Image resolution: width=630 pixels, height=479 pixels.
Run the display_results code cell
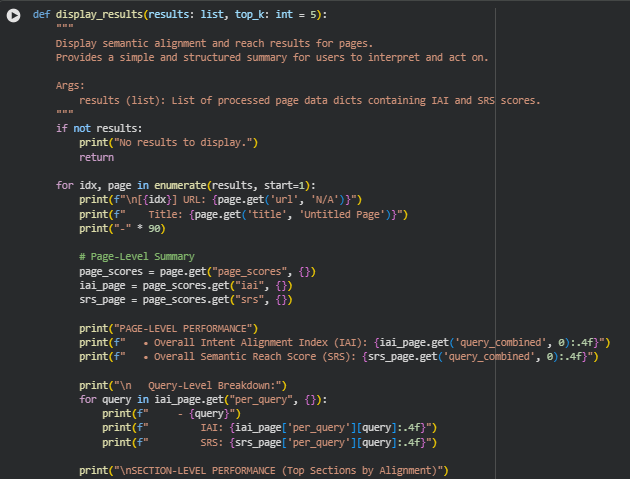coord(13,15)
